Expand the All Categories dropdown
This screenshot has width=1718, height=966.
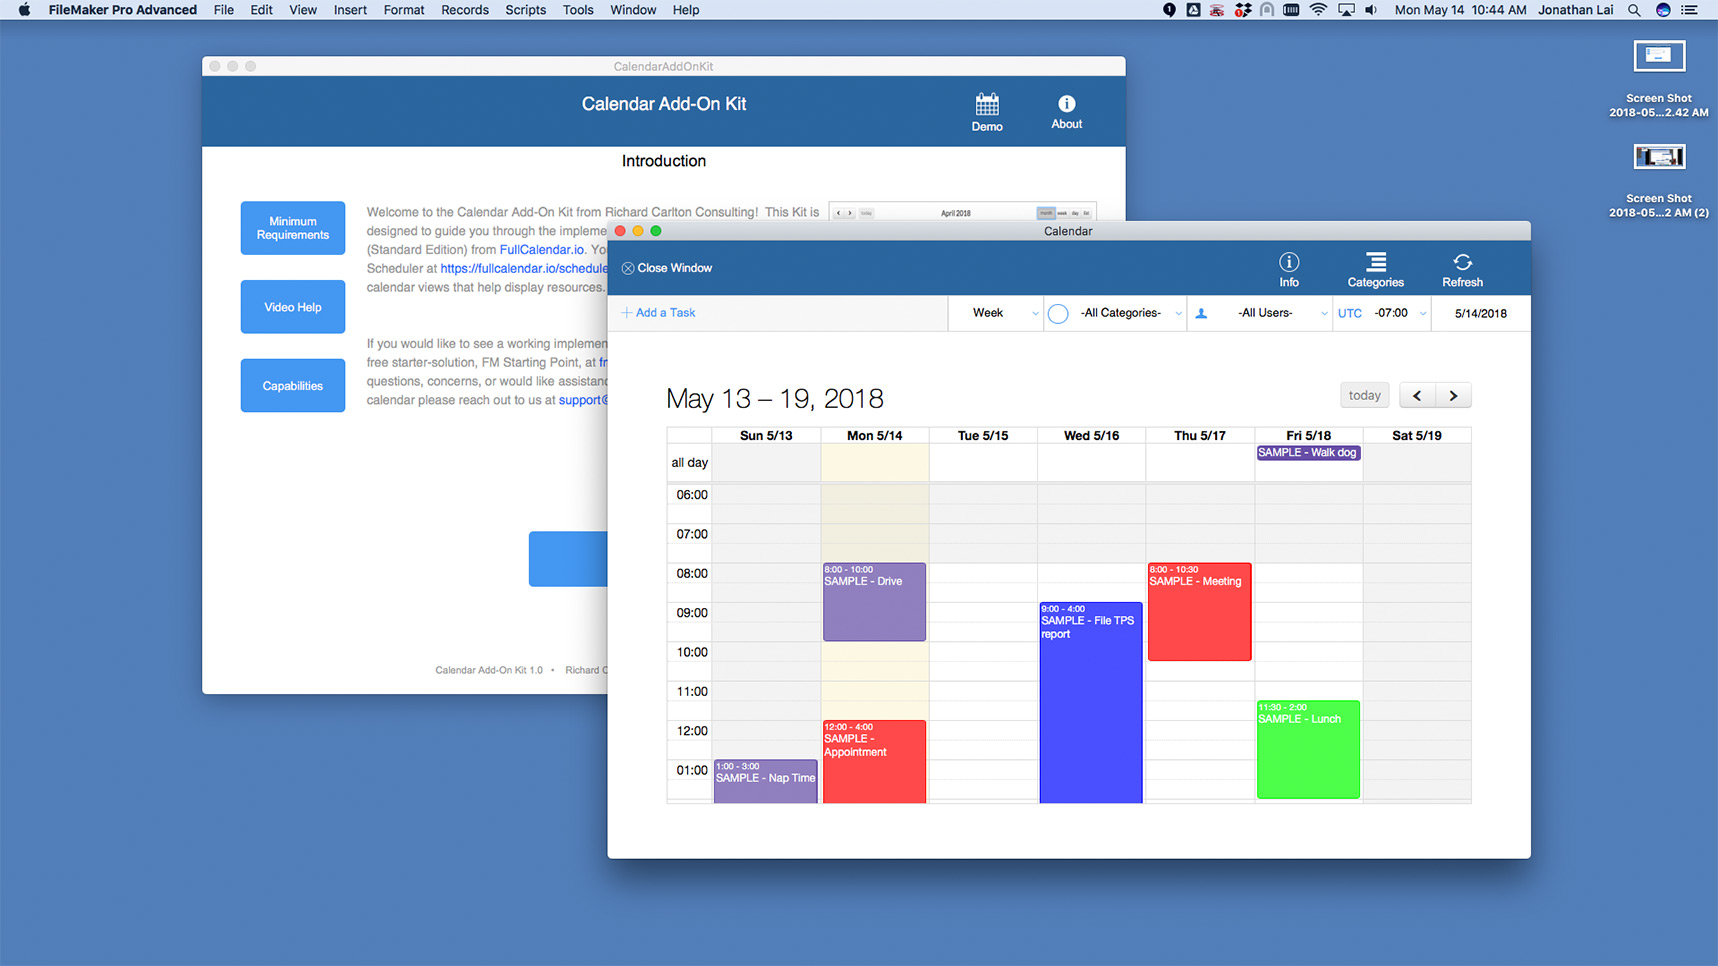(x=1130, y=314)
